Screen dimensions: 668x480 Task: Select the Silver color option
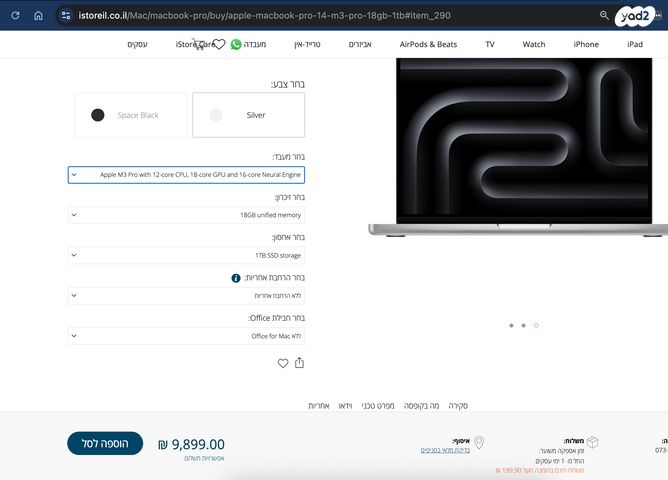click(248, 115)
